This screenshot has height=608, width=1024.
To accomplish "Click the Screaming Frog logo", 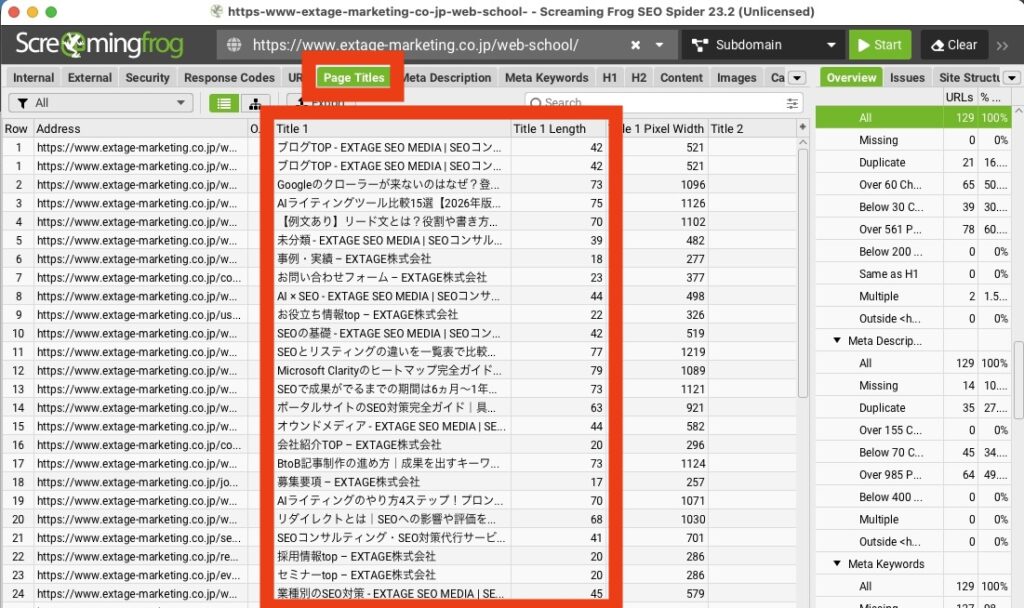I will point(99,44).
